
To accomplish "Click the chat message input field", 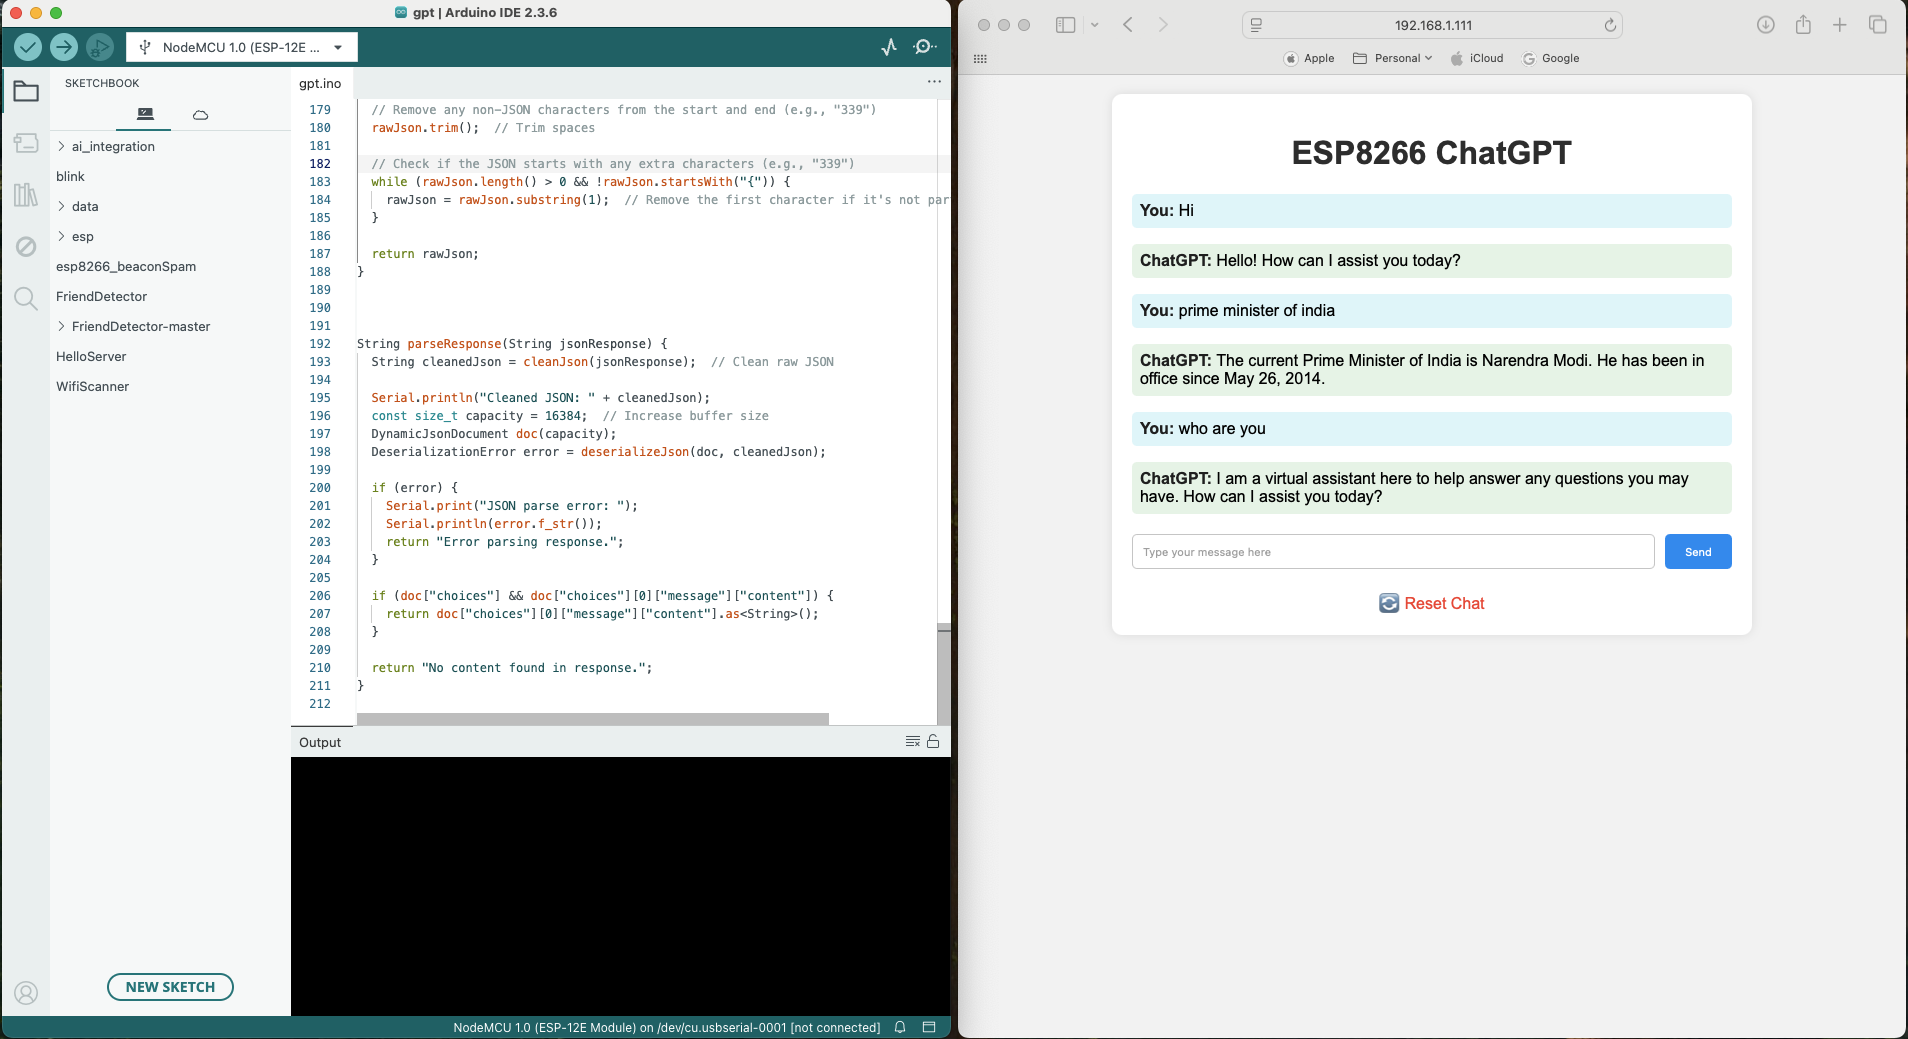I will 1393,552.
